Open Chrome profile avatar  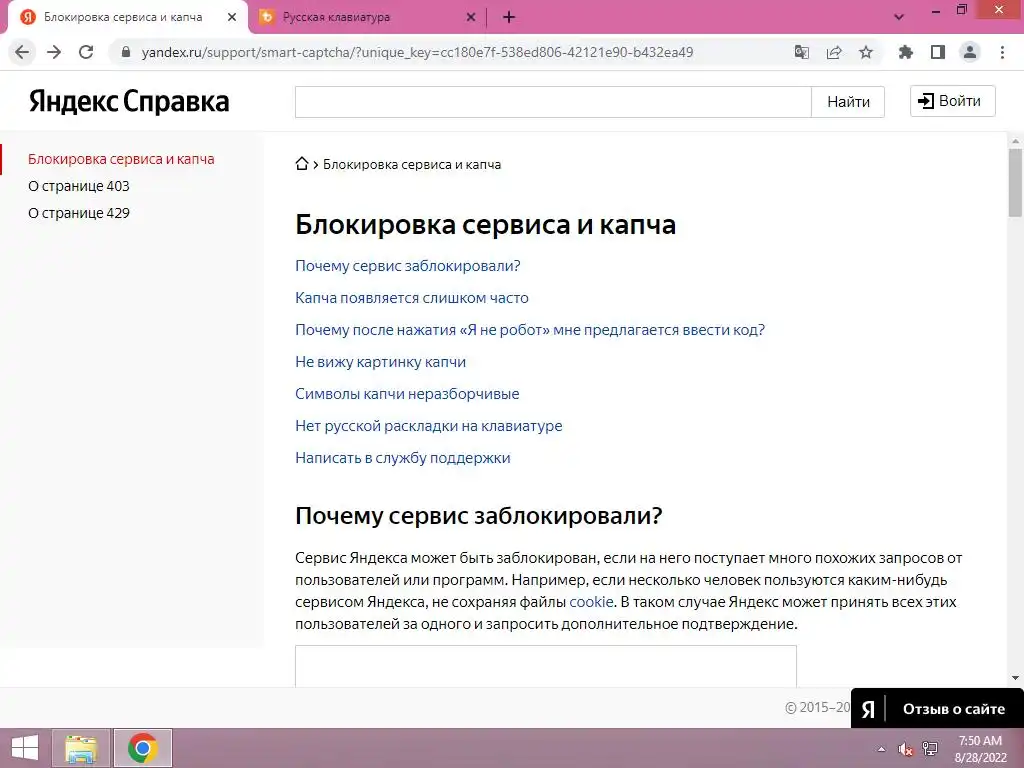(970, 52)
